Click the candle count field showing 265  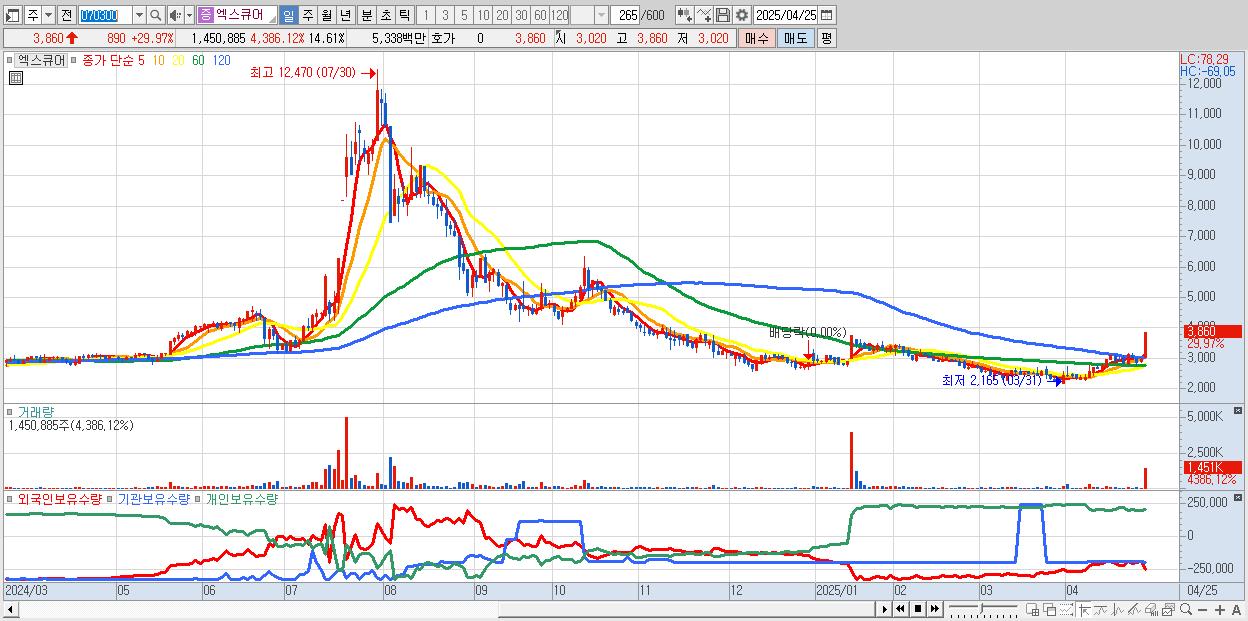[625, 16]
